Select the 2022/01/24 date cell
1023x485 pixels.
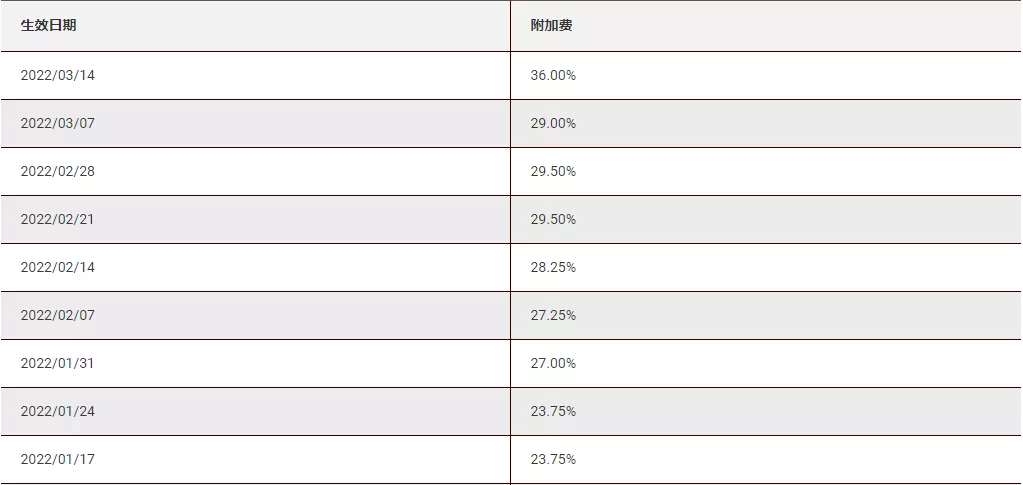(x=58, y=411)
